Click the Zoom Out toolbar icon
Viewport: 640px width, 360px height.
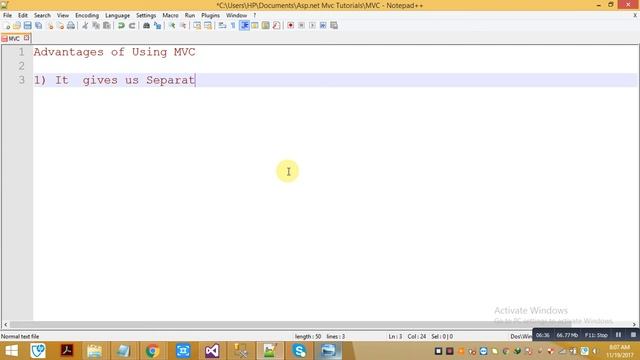[183, 25]
